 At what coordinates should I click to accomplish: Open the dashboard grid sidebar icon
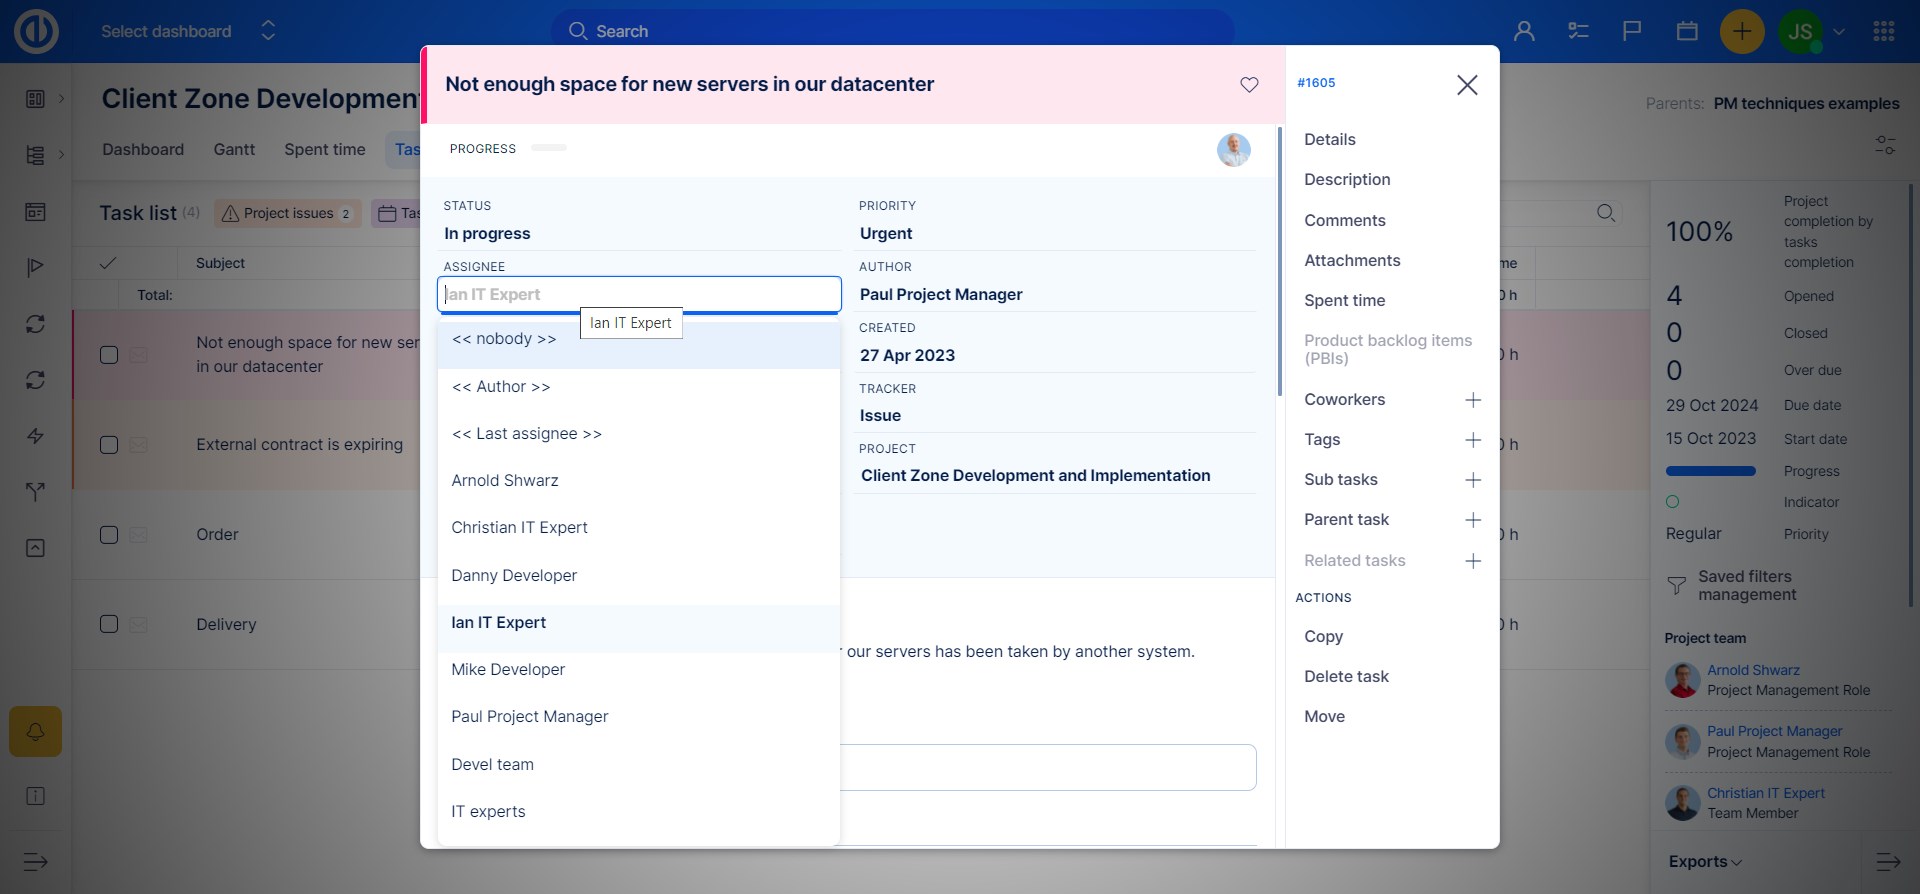36,98
